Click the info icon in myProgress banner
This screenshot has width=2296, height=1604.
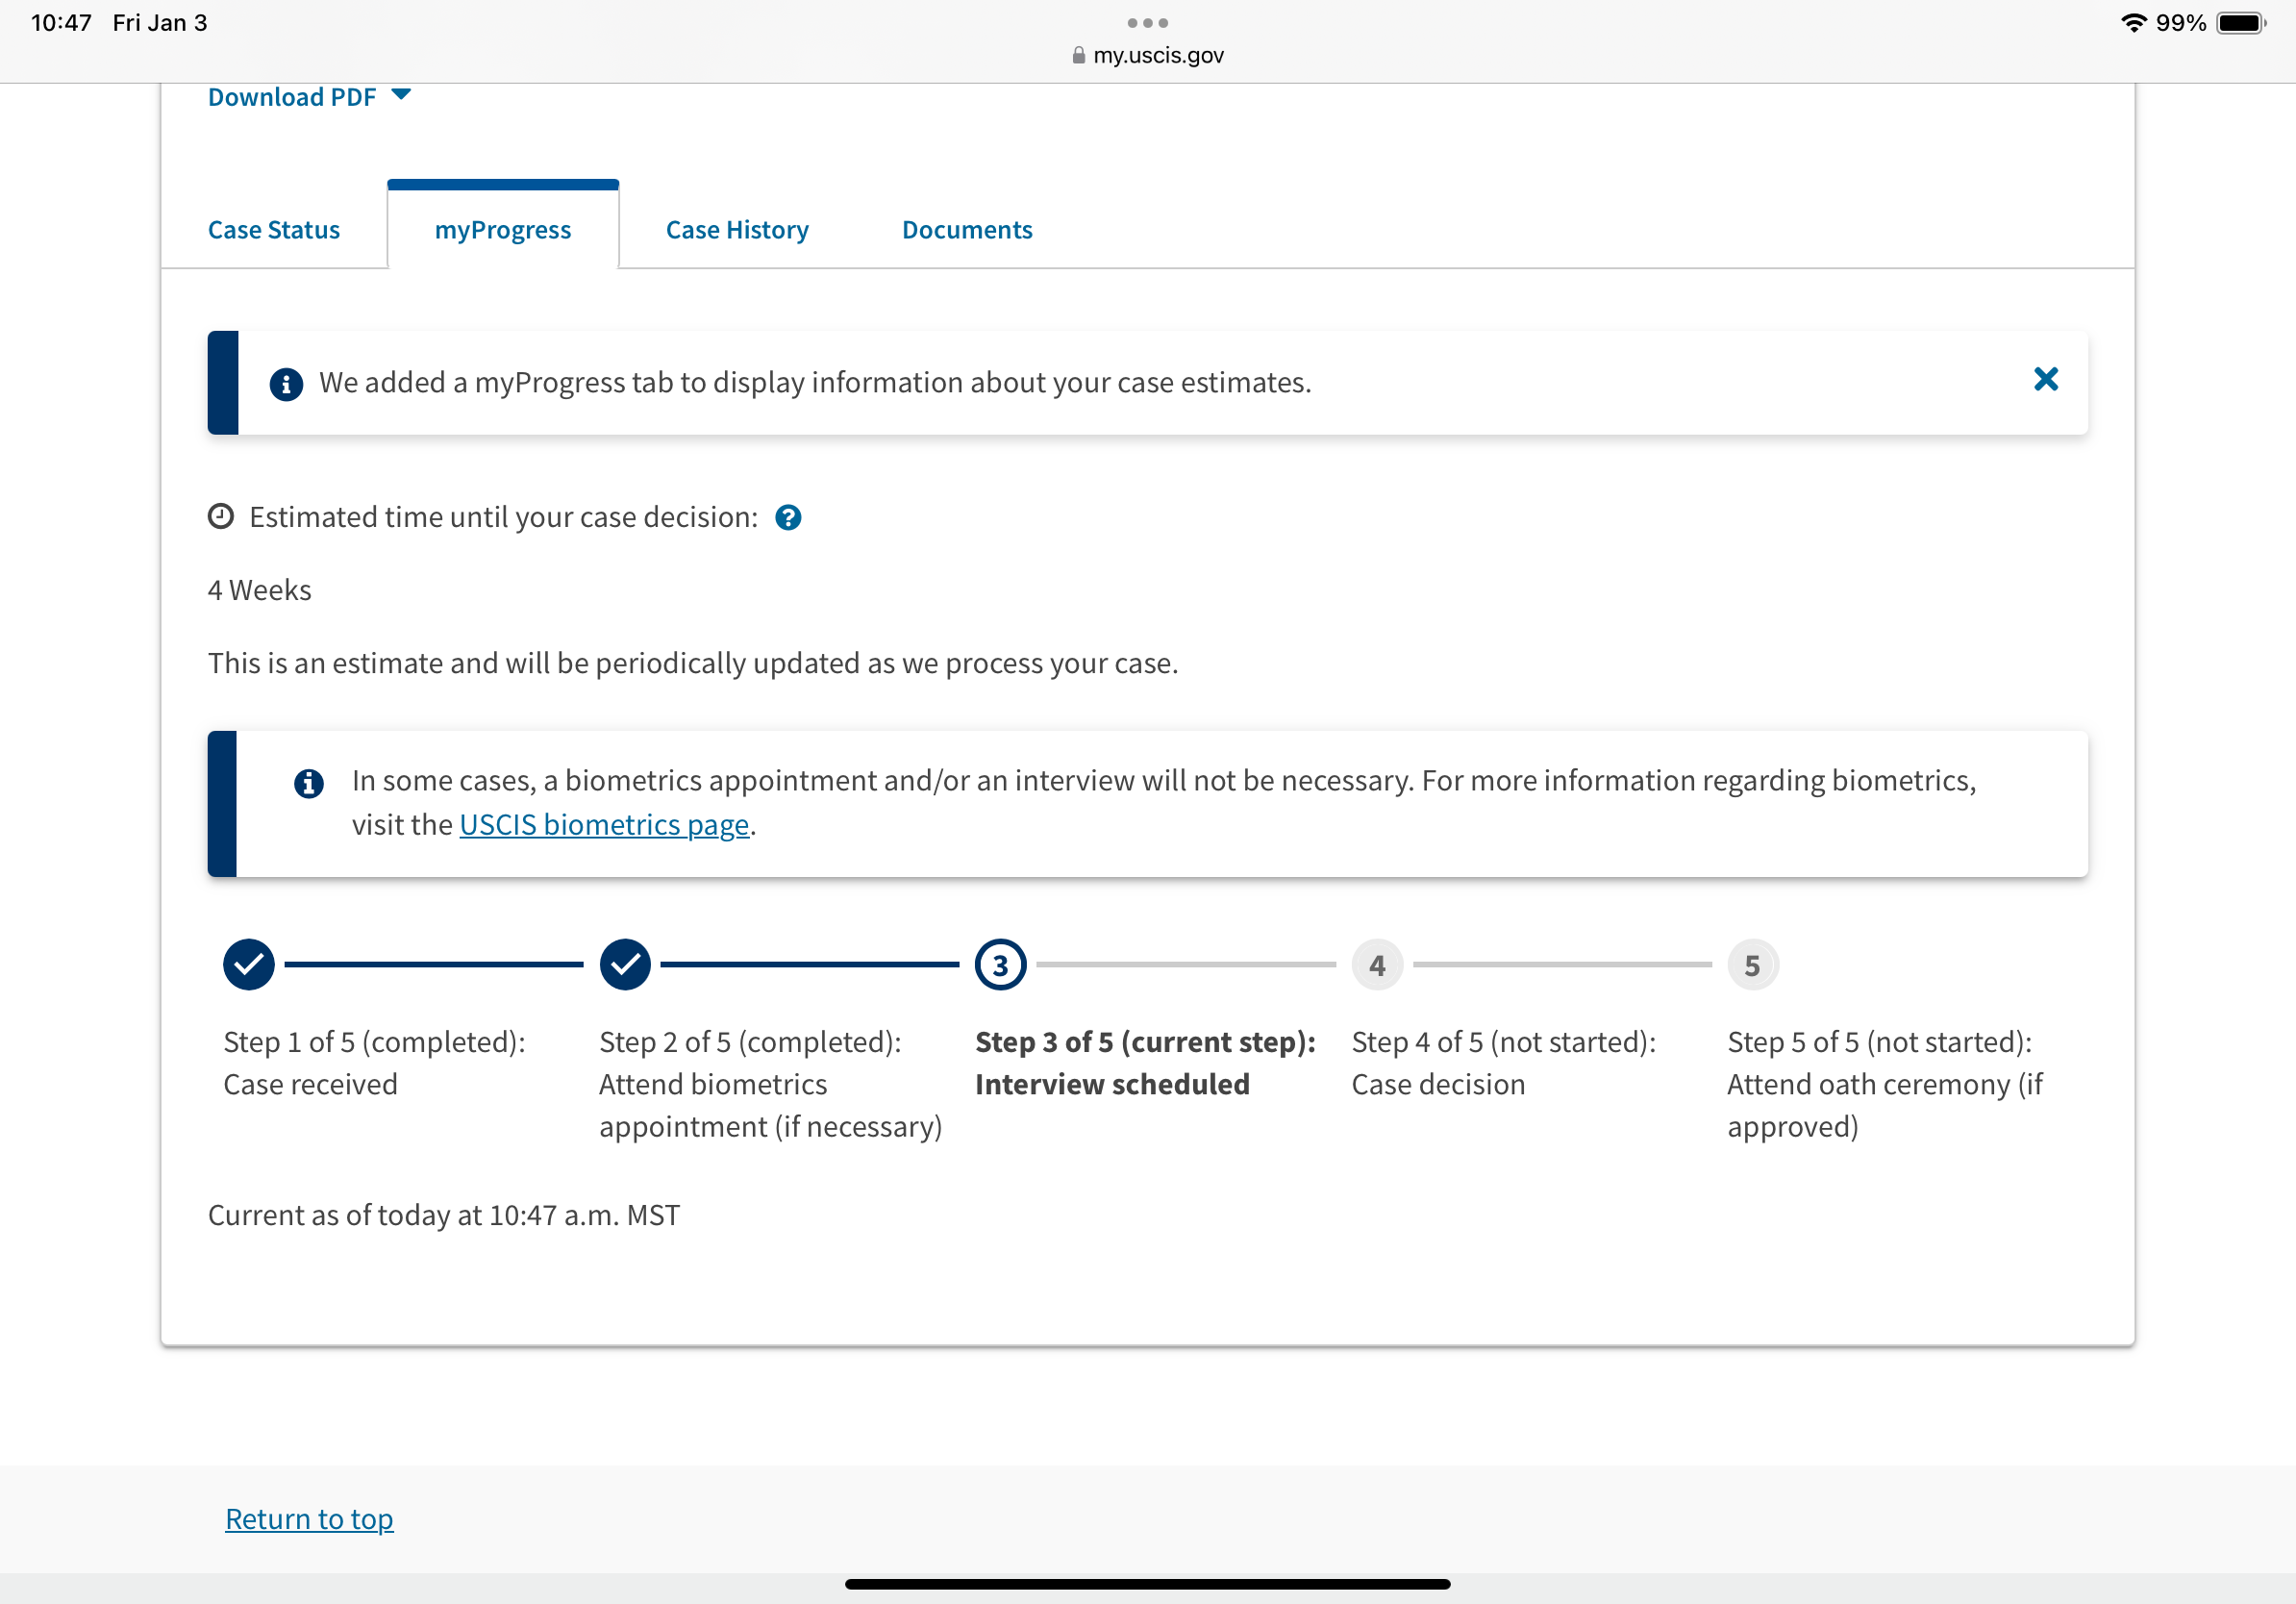point(286,384)
